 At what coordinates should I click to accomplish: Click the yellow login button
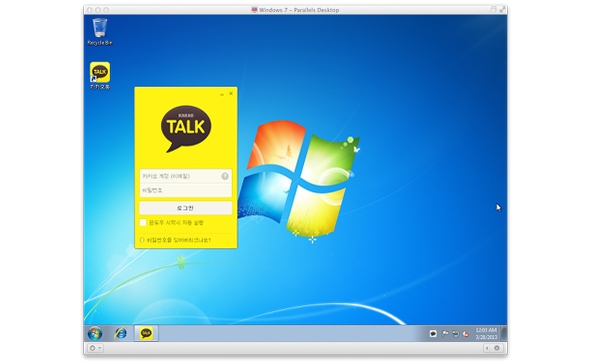click(186, 208)
